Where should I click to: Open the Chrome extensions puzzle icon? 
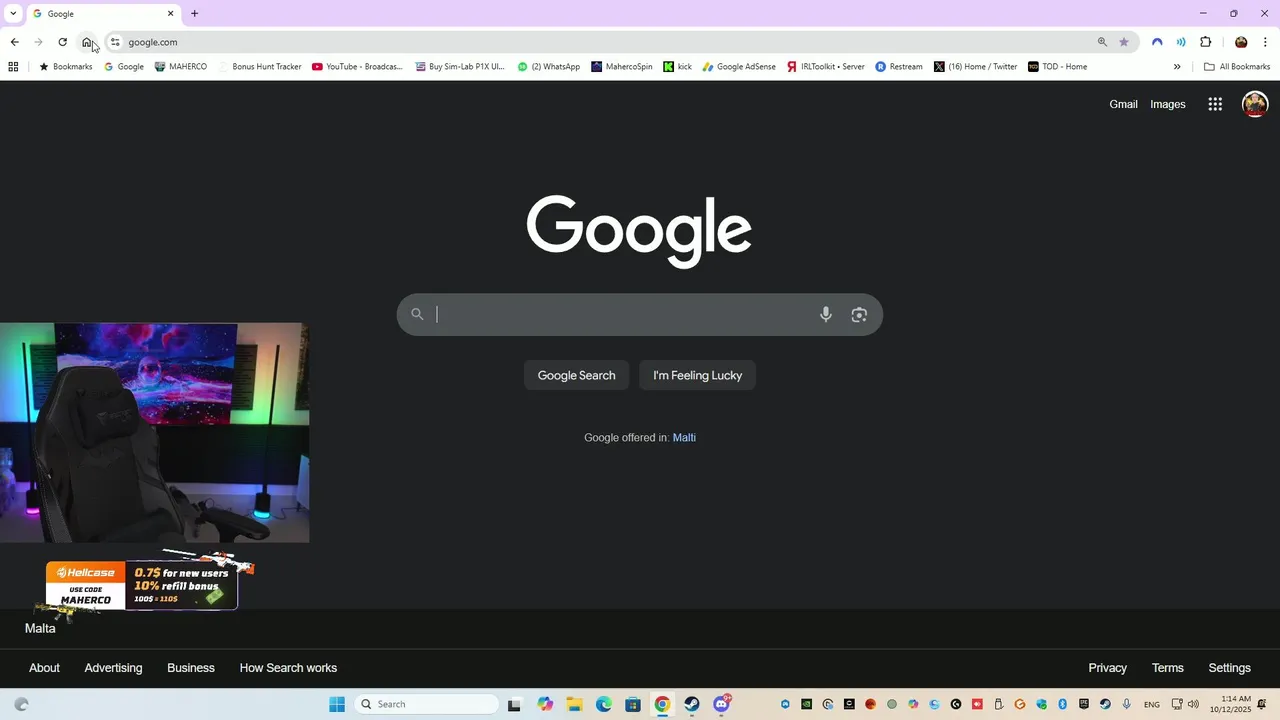pos(1205,42)
